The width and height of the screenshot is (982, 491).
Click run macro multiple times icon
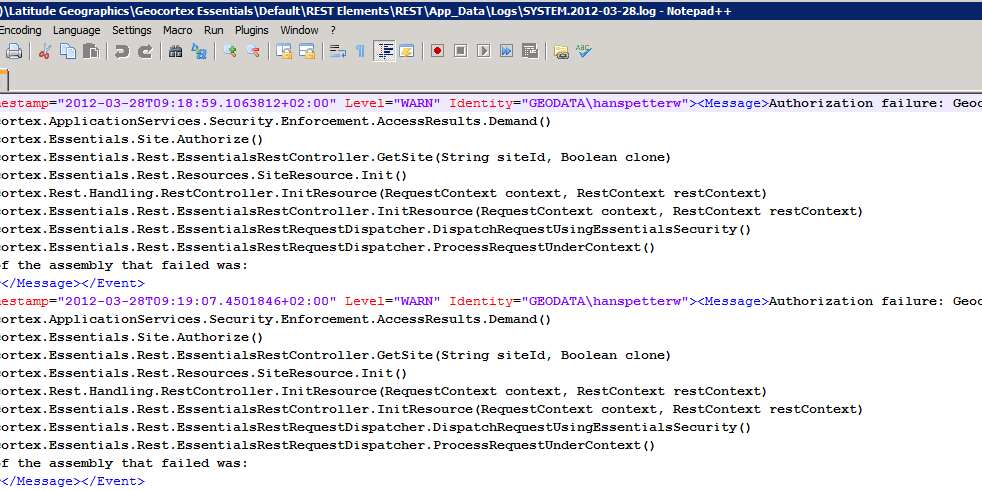tap(507, 51)
